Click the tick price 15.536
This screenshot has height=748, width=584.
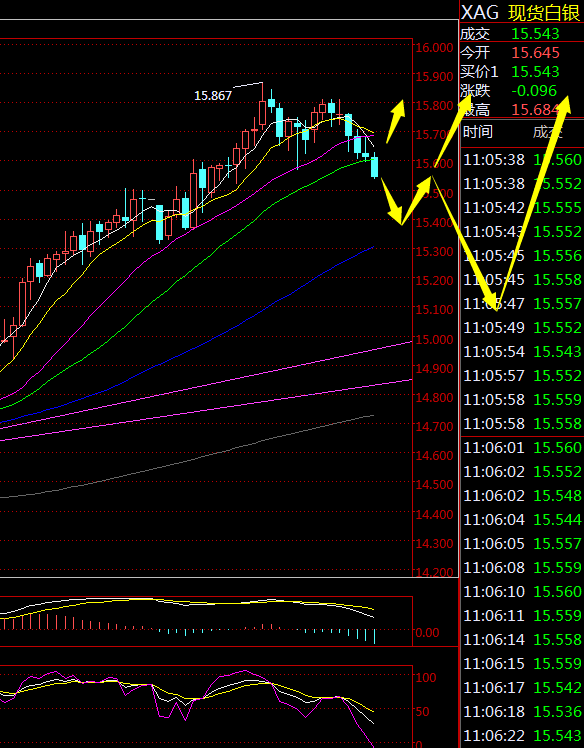pyautogui.click(x=557, y=711)
